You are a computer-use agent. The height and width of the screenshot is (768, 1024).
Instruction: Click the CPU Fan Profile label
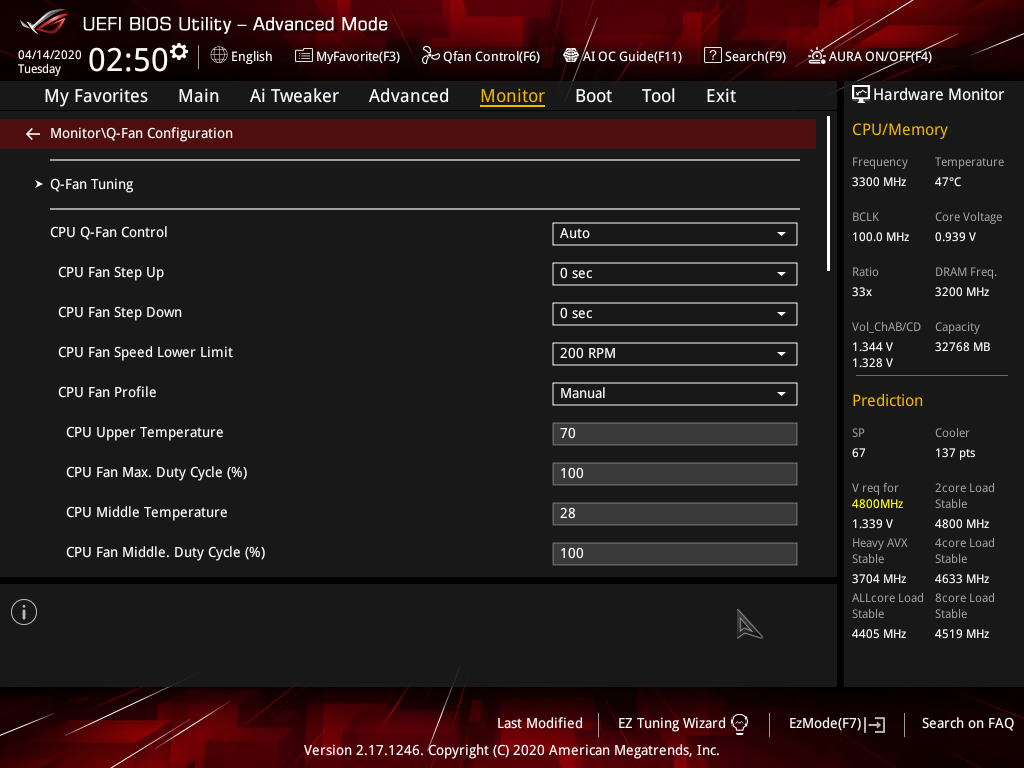(107, 392)
